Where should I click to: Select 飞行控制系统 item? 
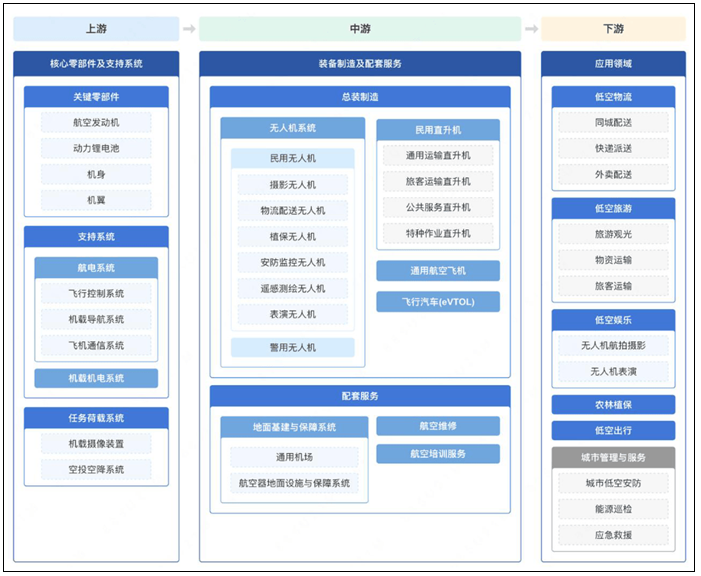click(96, 294)
